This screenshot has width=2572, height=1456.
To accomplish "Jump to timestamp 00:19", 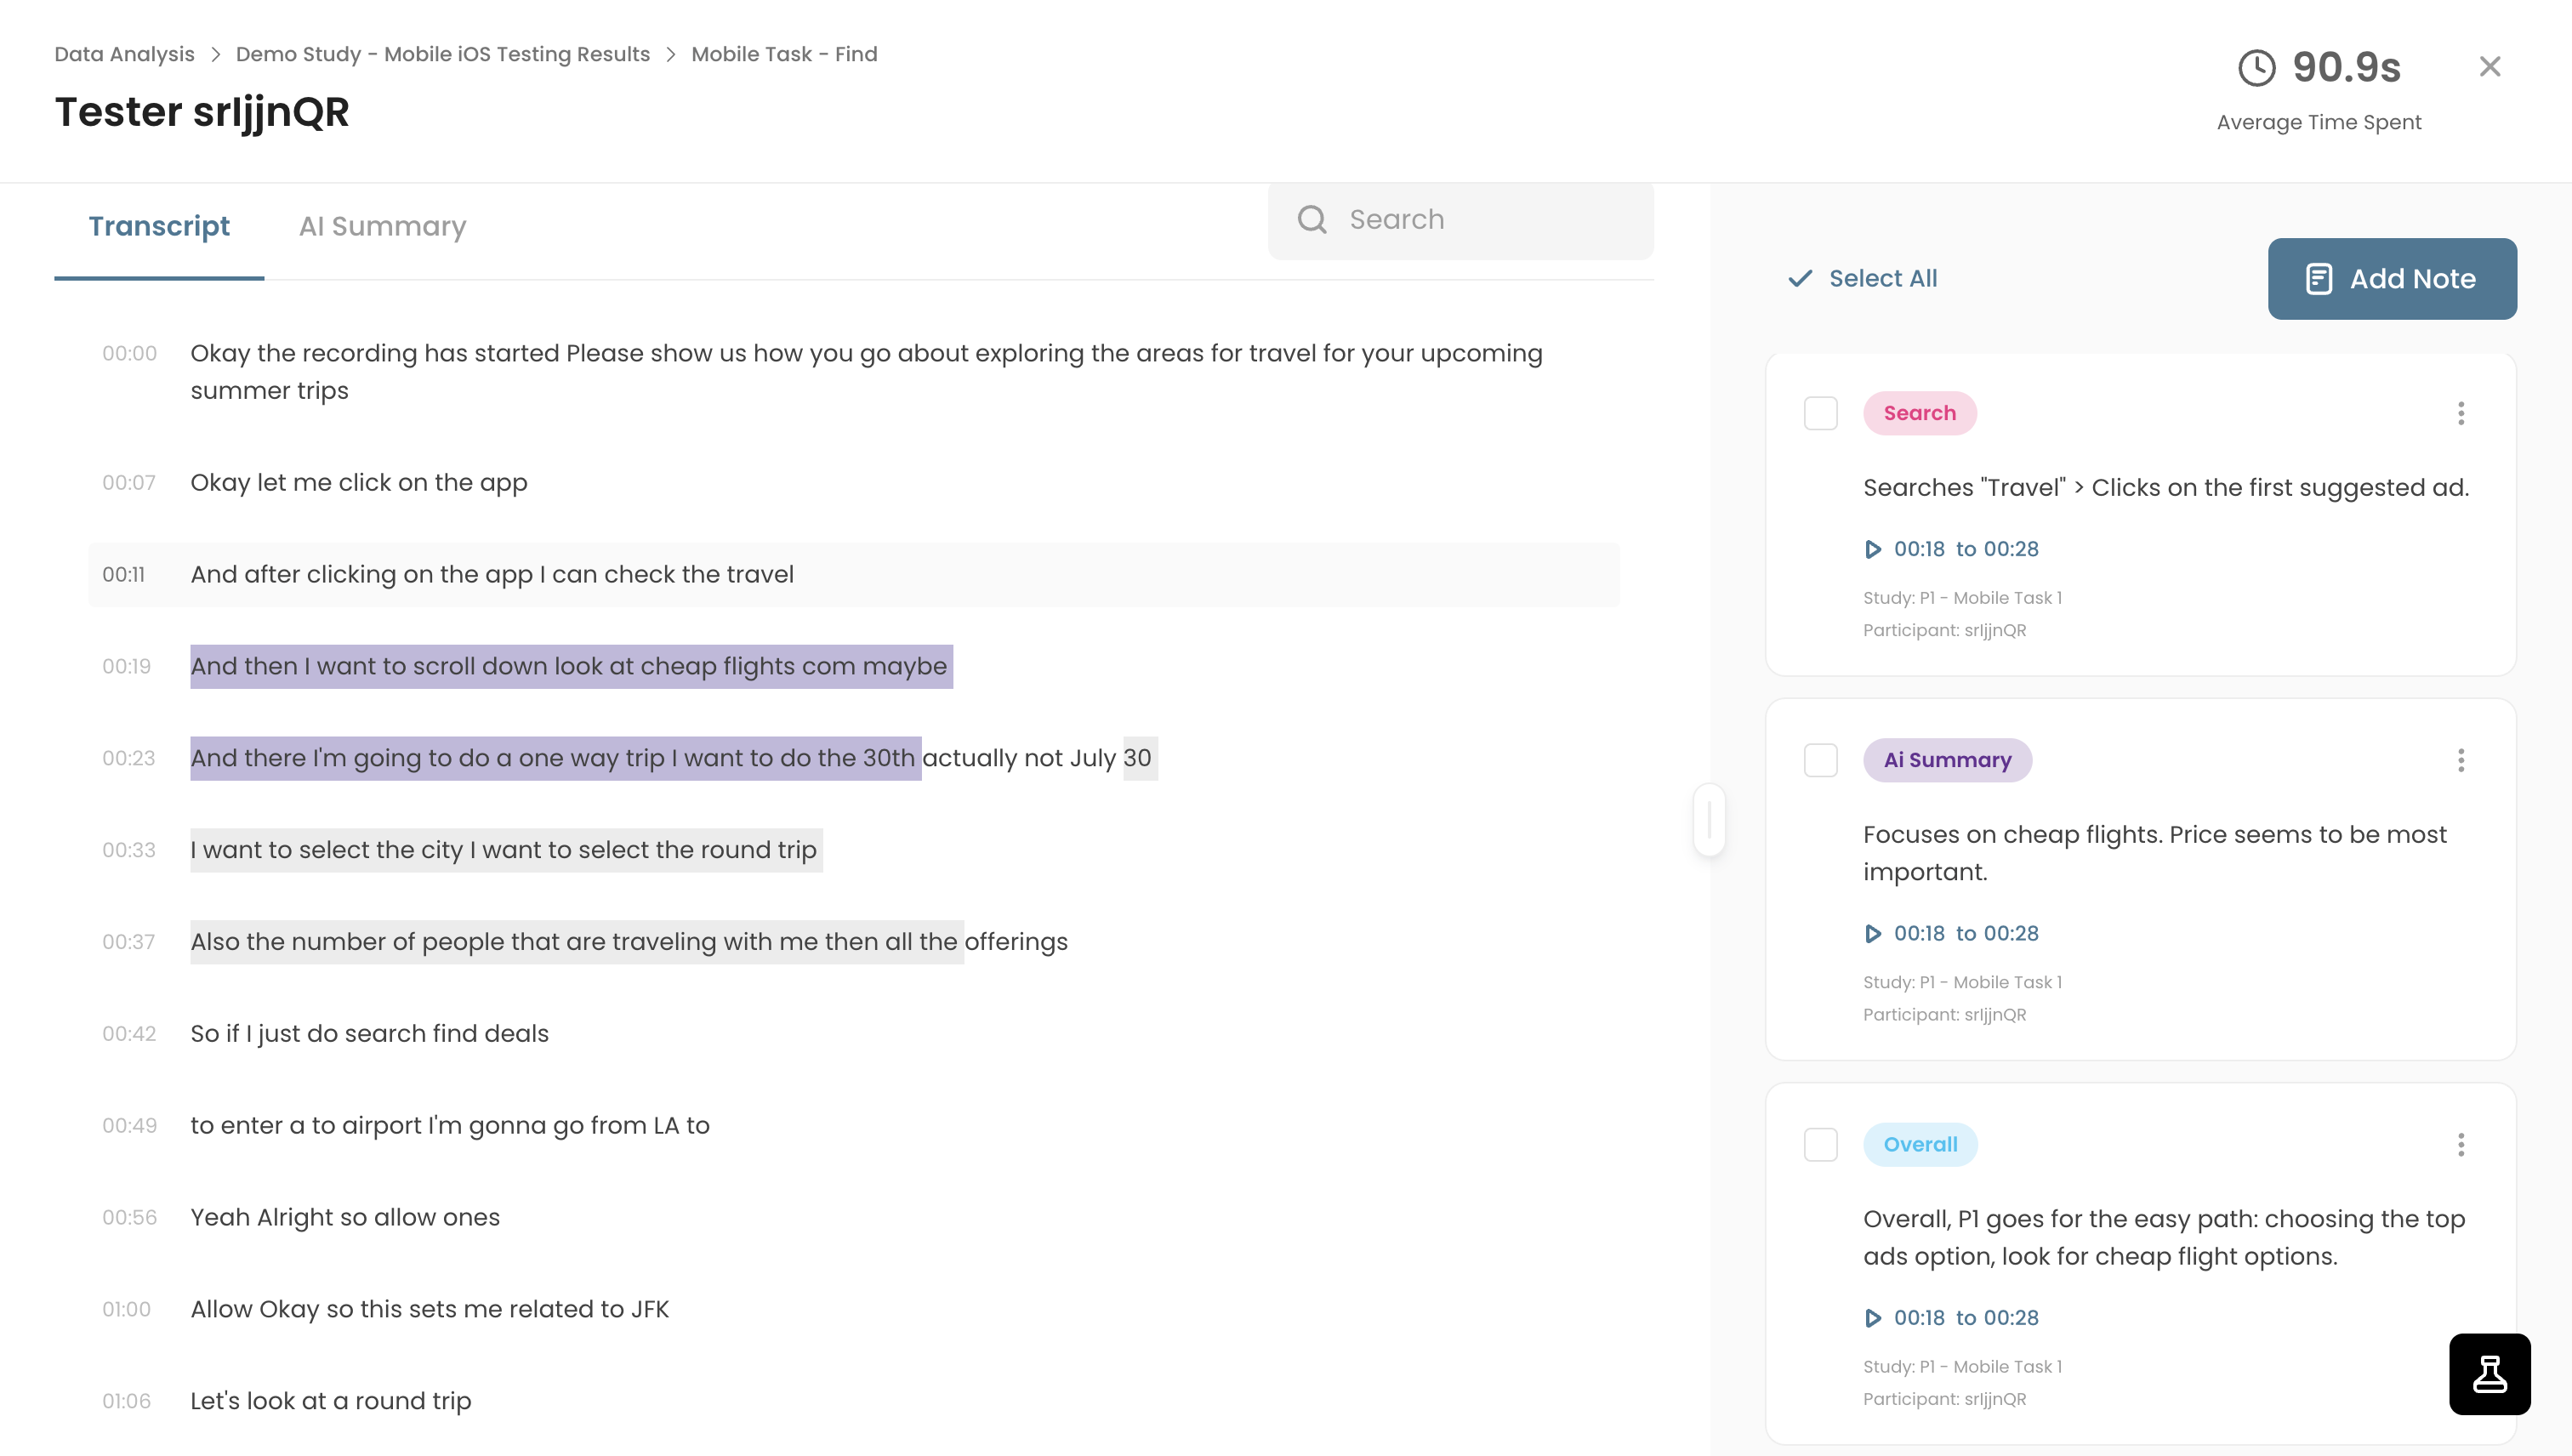I will click(126, 667).
